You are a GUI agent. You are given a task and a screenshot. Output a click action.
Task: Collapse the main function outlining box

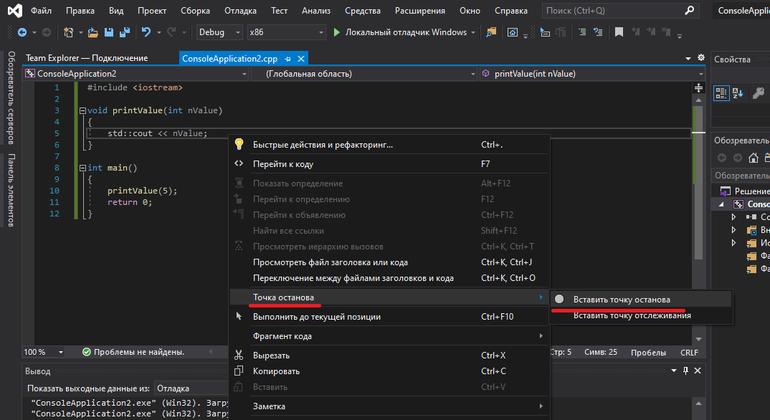[82, 168]
